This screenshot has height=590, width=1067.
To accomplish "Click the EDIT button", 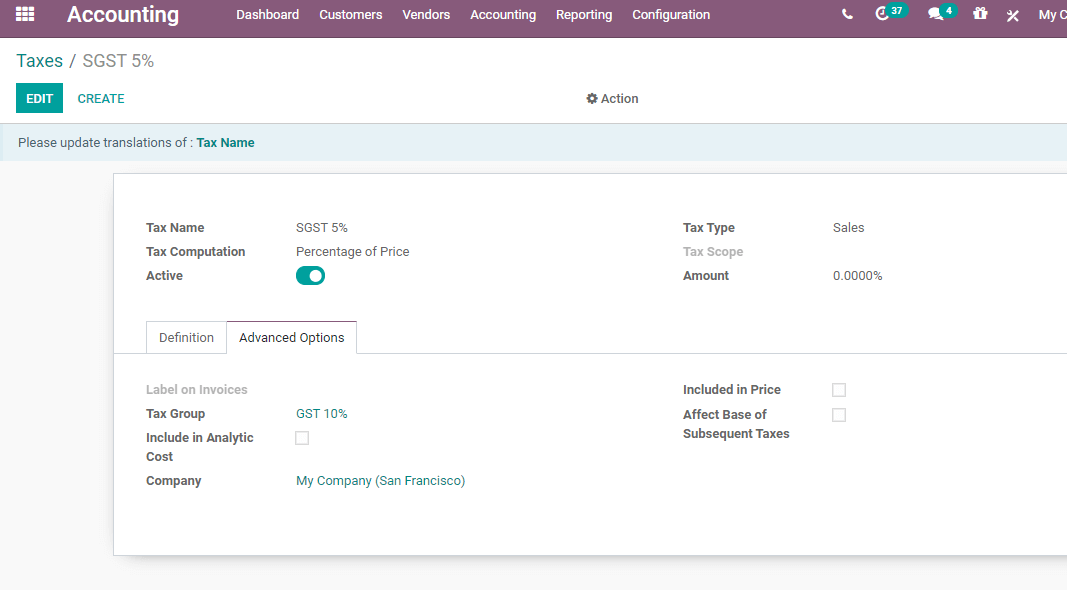I will [39, 98].
